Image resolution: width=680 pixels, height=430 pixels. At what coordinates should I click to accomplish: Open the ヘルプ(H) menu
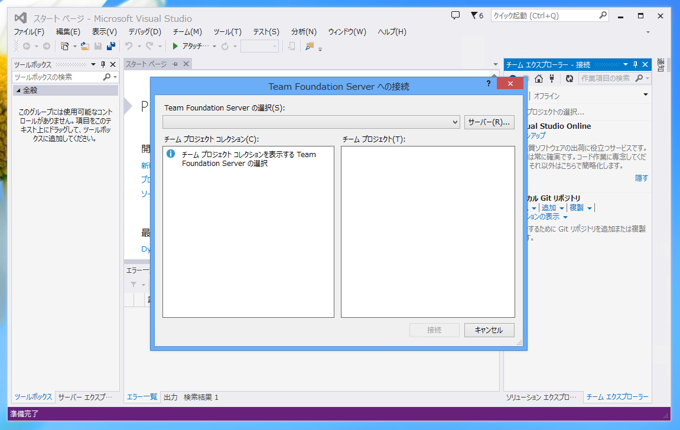tap(392, 32)
